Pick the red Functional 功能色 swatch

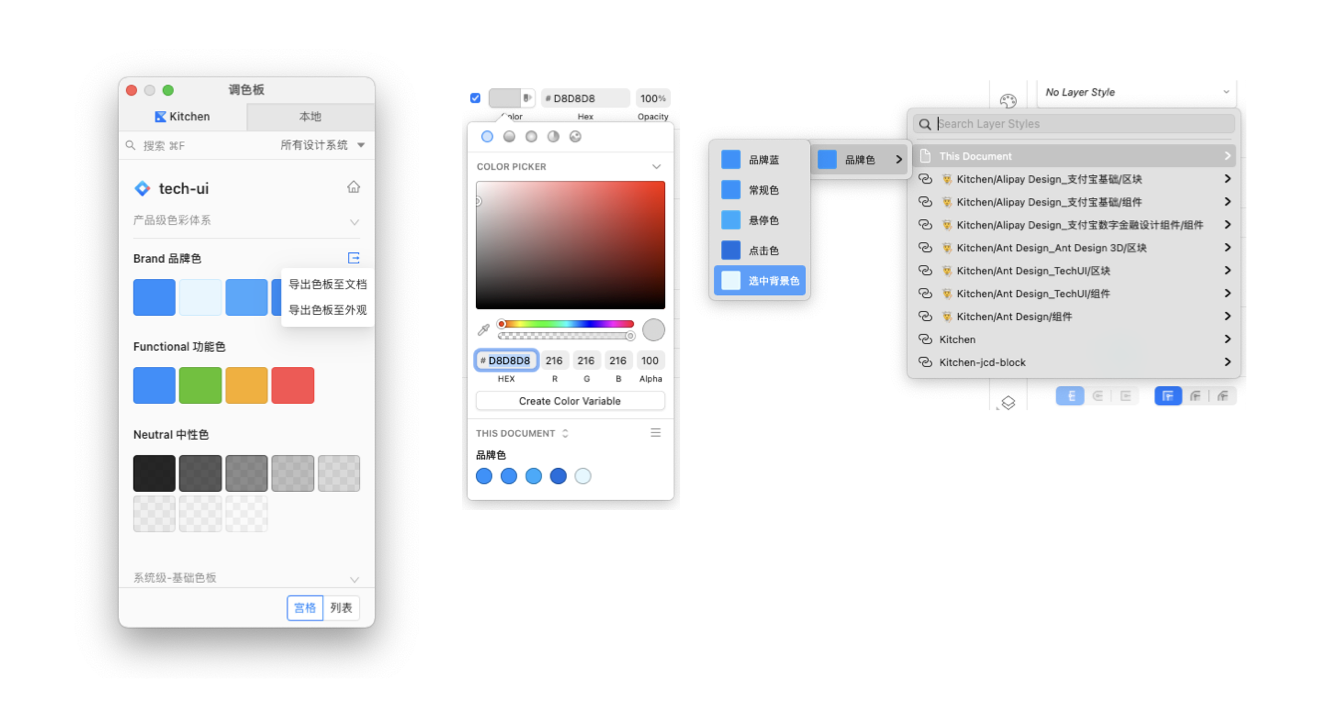[x=293, y=385]
